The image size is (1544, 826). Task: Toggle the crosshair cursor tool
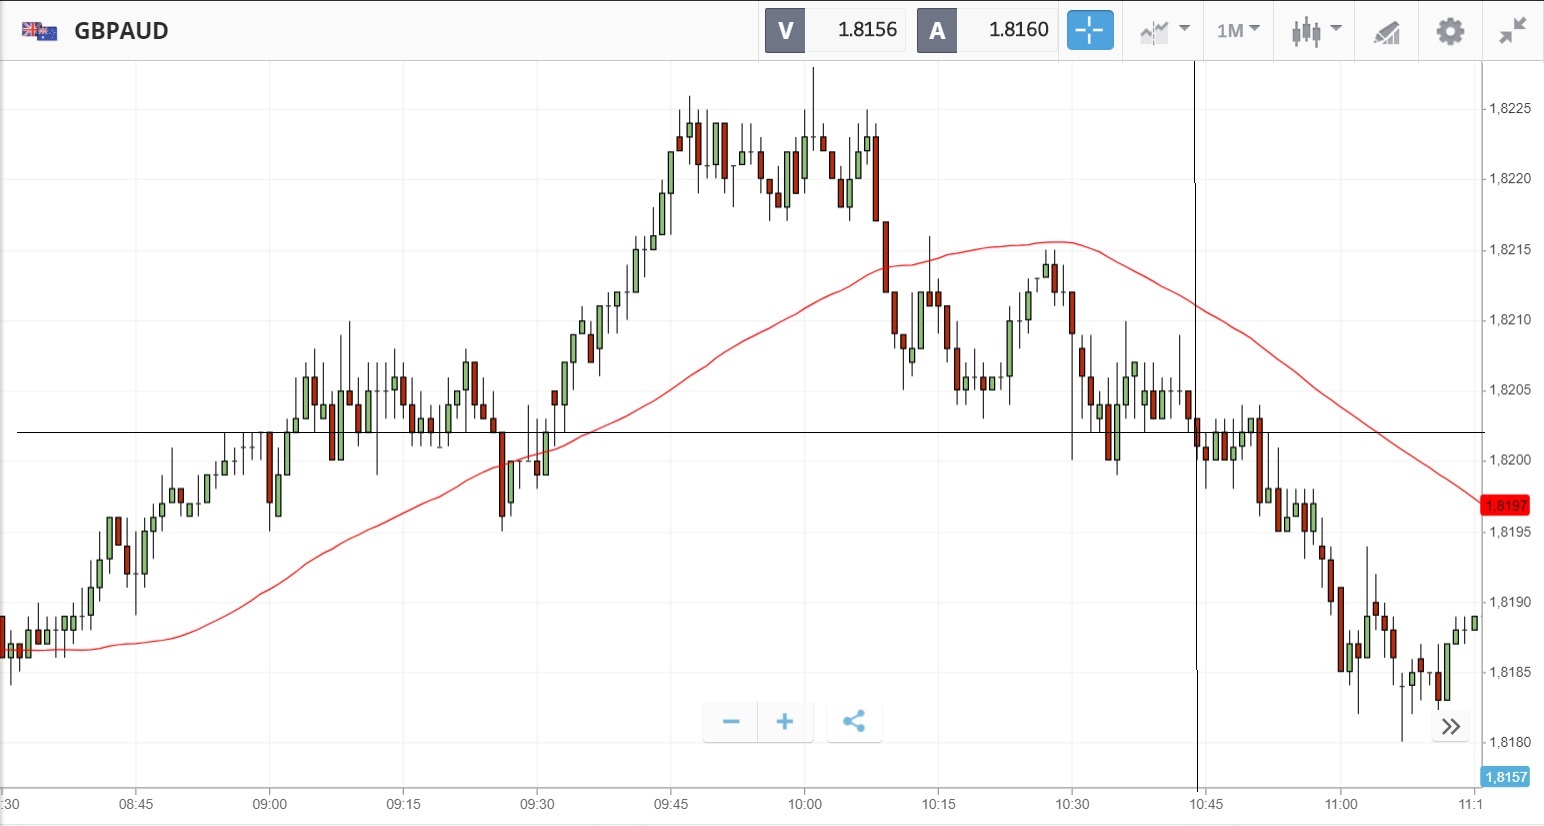pyautogui.click(x=1089, y=30)
